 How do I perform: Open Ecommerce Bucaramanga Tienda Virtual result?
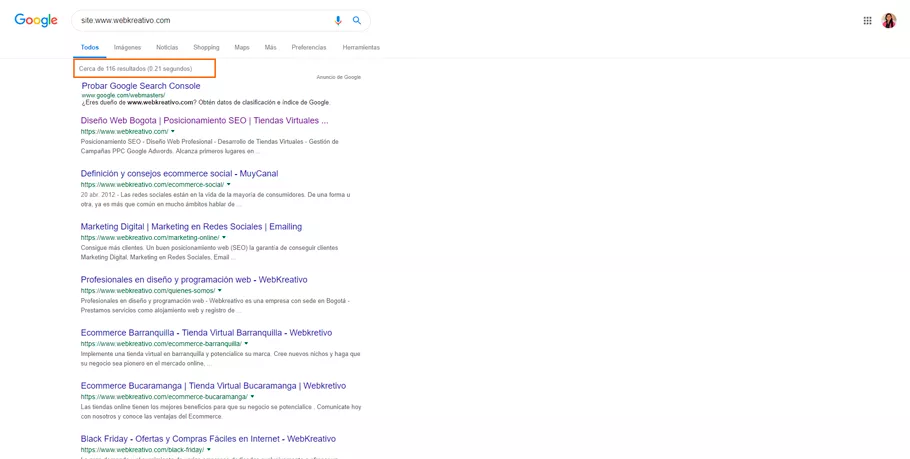tap(213, 386)
